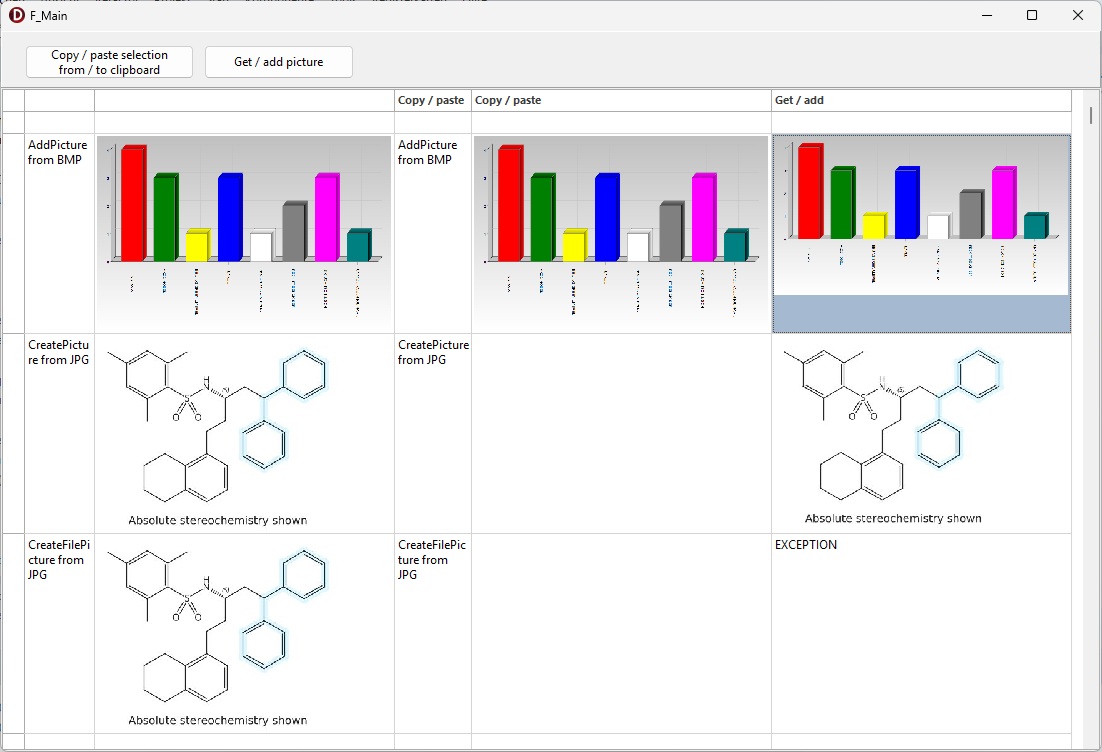The image size is (1102, 752).
Task: Click the empty Copy / paste cell beside CreateFilePicture
Action: 620,632
